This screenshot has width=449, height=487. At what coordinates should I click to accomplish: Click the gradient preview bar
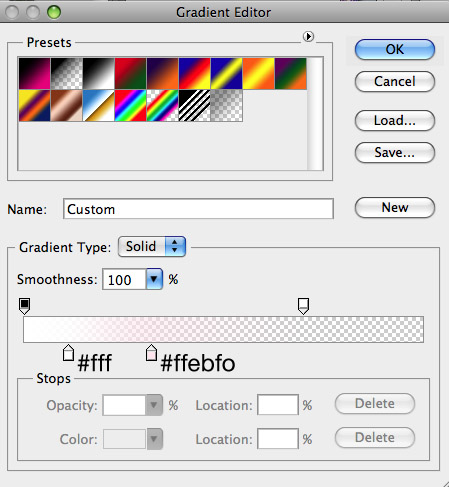223,329
